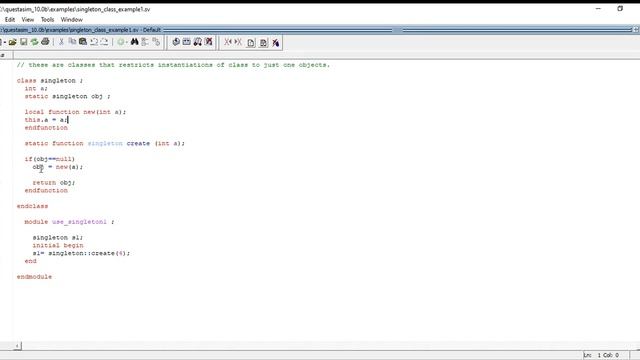The image size is (640, 360).
Task: Click the first 'endfunction' keyword after this.a
Action: (46, 128)
